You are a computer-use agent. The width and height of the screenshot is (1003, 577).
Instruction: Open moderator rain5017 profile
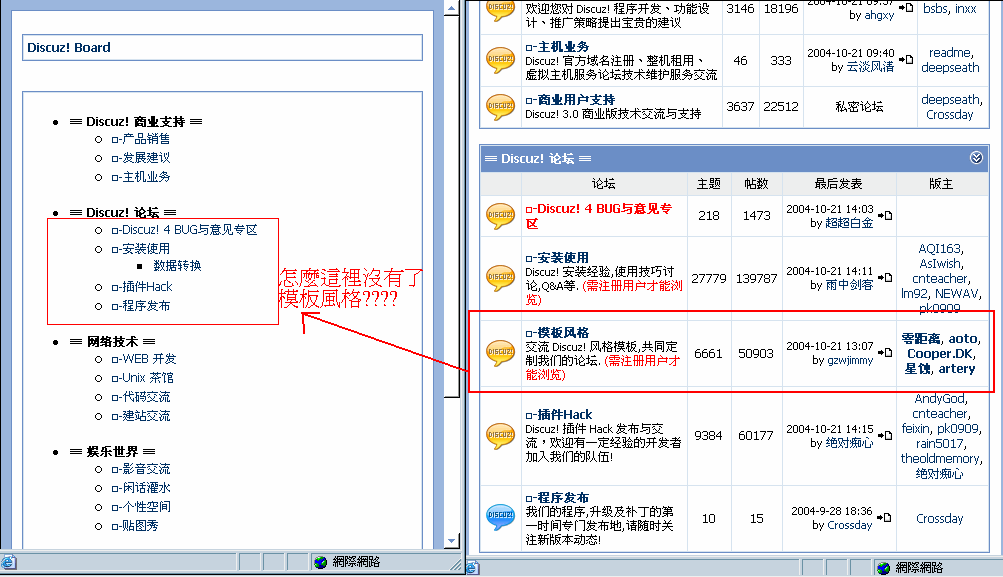pyautogui.click(x=939, y=444)
